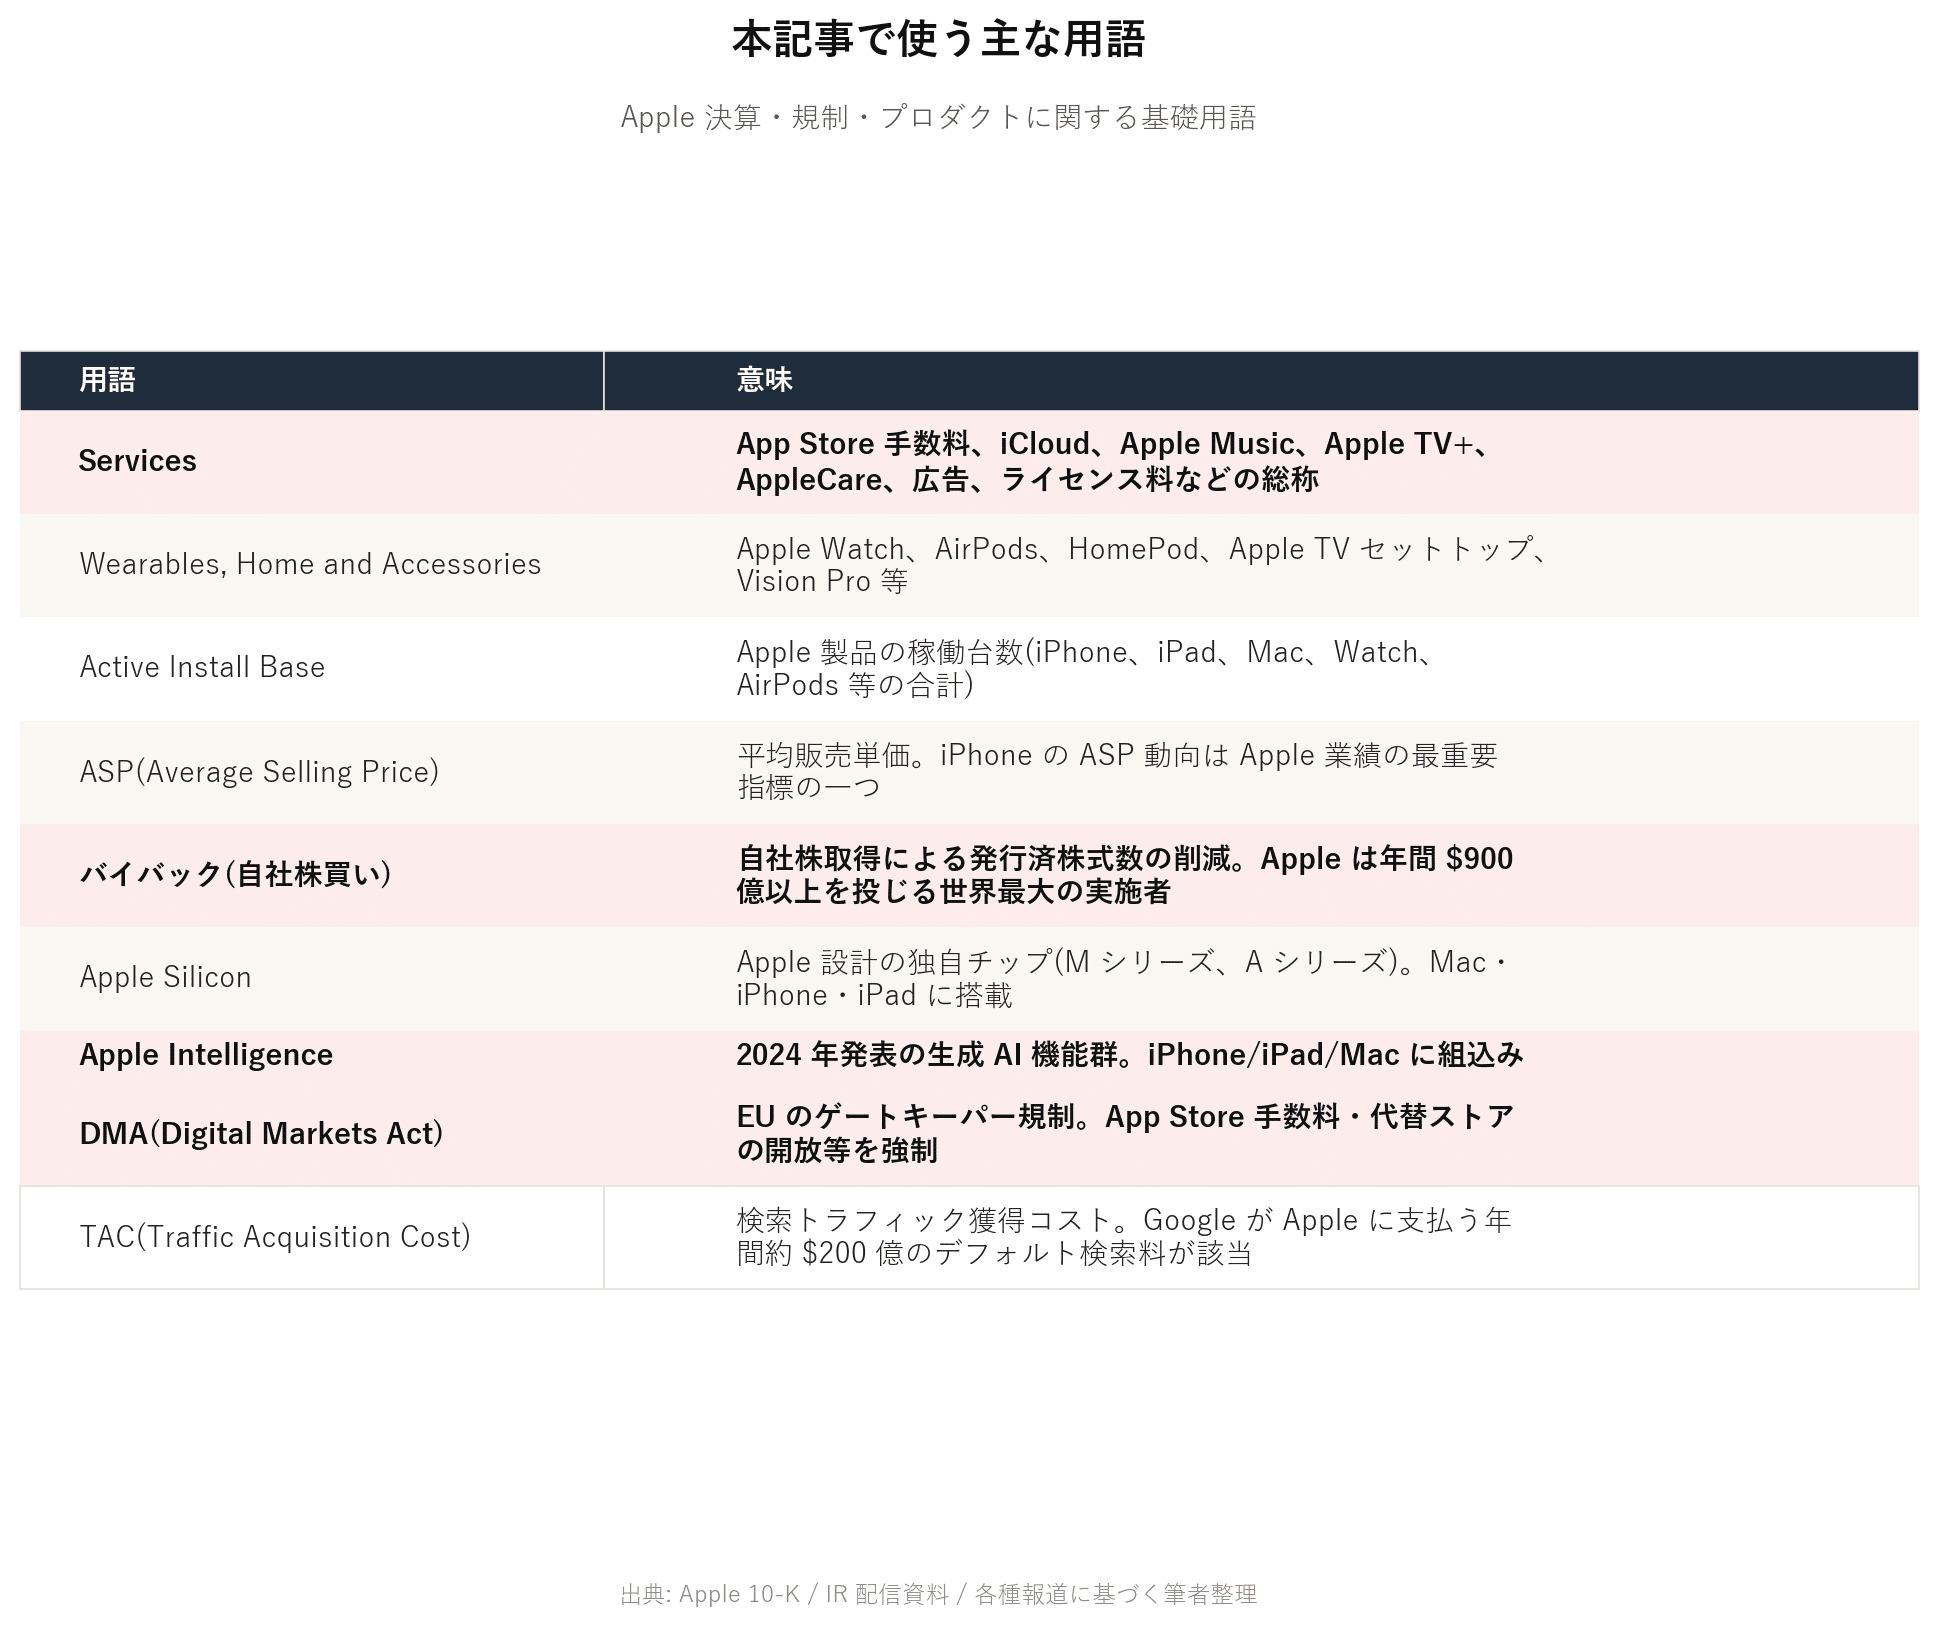
Task: Click the 2024 年発表の生成 AI 機能群 description
Action: tap(1261, 1055)
